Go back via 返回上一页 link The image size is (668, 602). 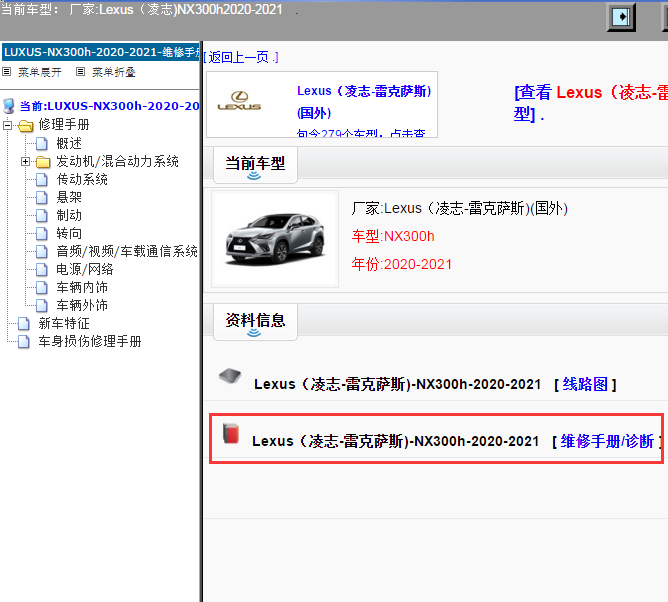click(241, 57)
